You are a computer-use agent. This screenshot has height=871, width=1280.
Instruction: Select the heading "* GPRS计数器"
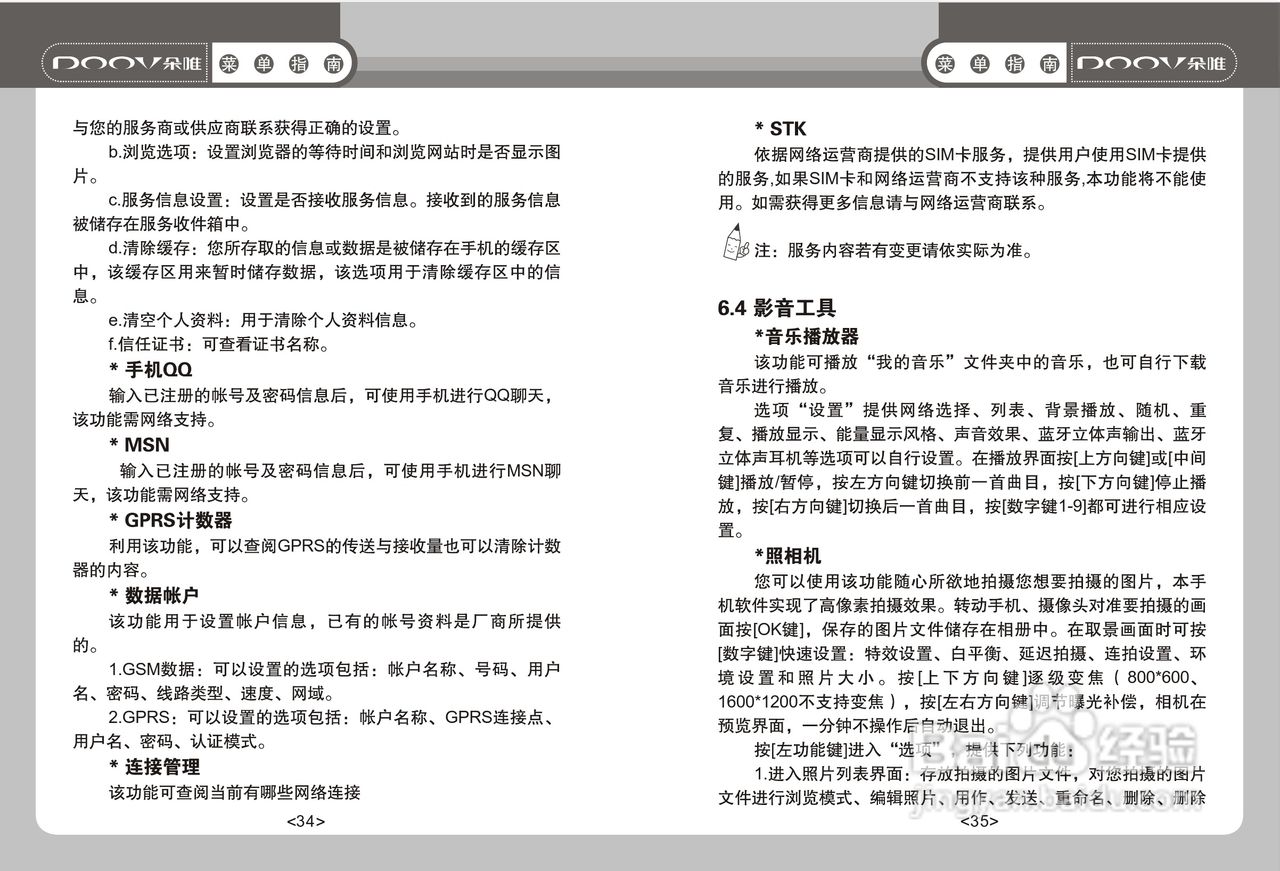click(x=170, y=520)
